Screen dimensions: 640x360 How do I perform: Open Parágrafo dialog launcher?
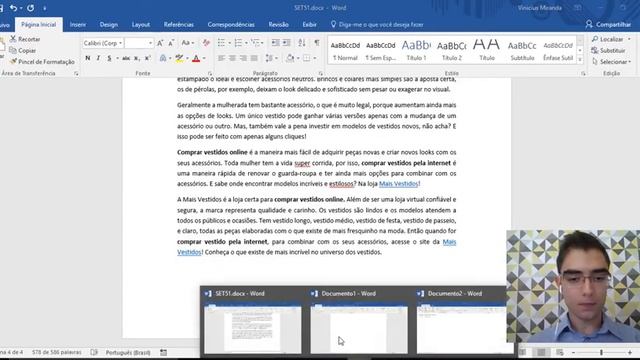[320, 73]
